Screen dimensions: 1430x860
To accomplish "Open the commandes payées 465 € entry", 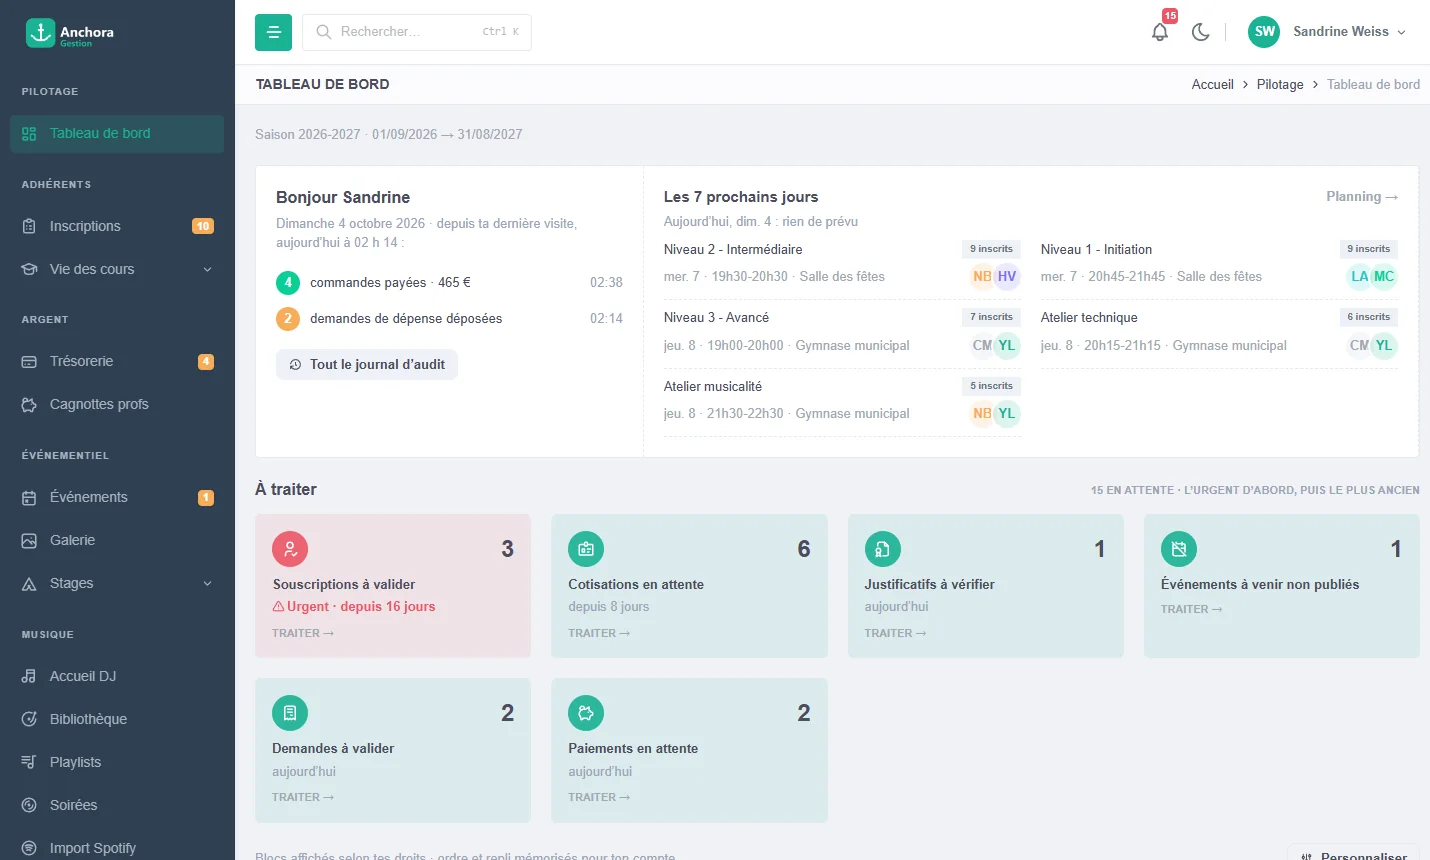I will 449,283.
